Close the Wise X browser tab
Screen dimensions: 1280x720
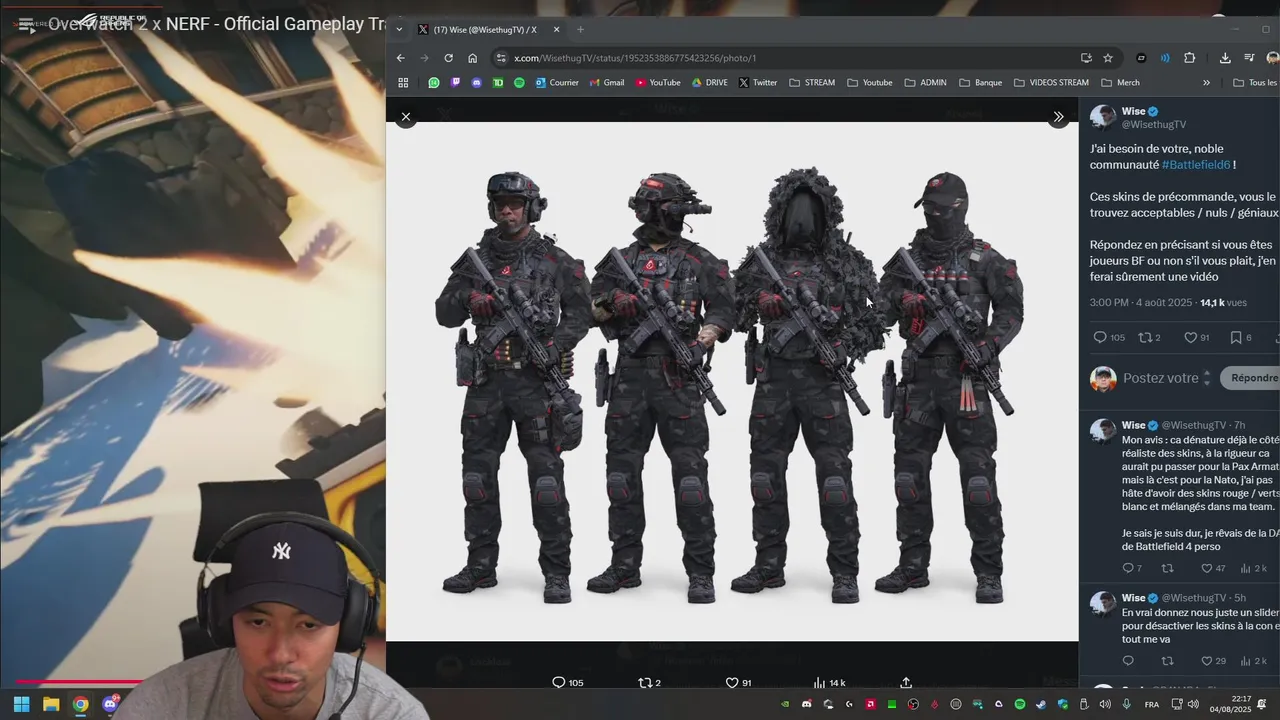click(x=556, y=30)
